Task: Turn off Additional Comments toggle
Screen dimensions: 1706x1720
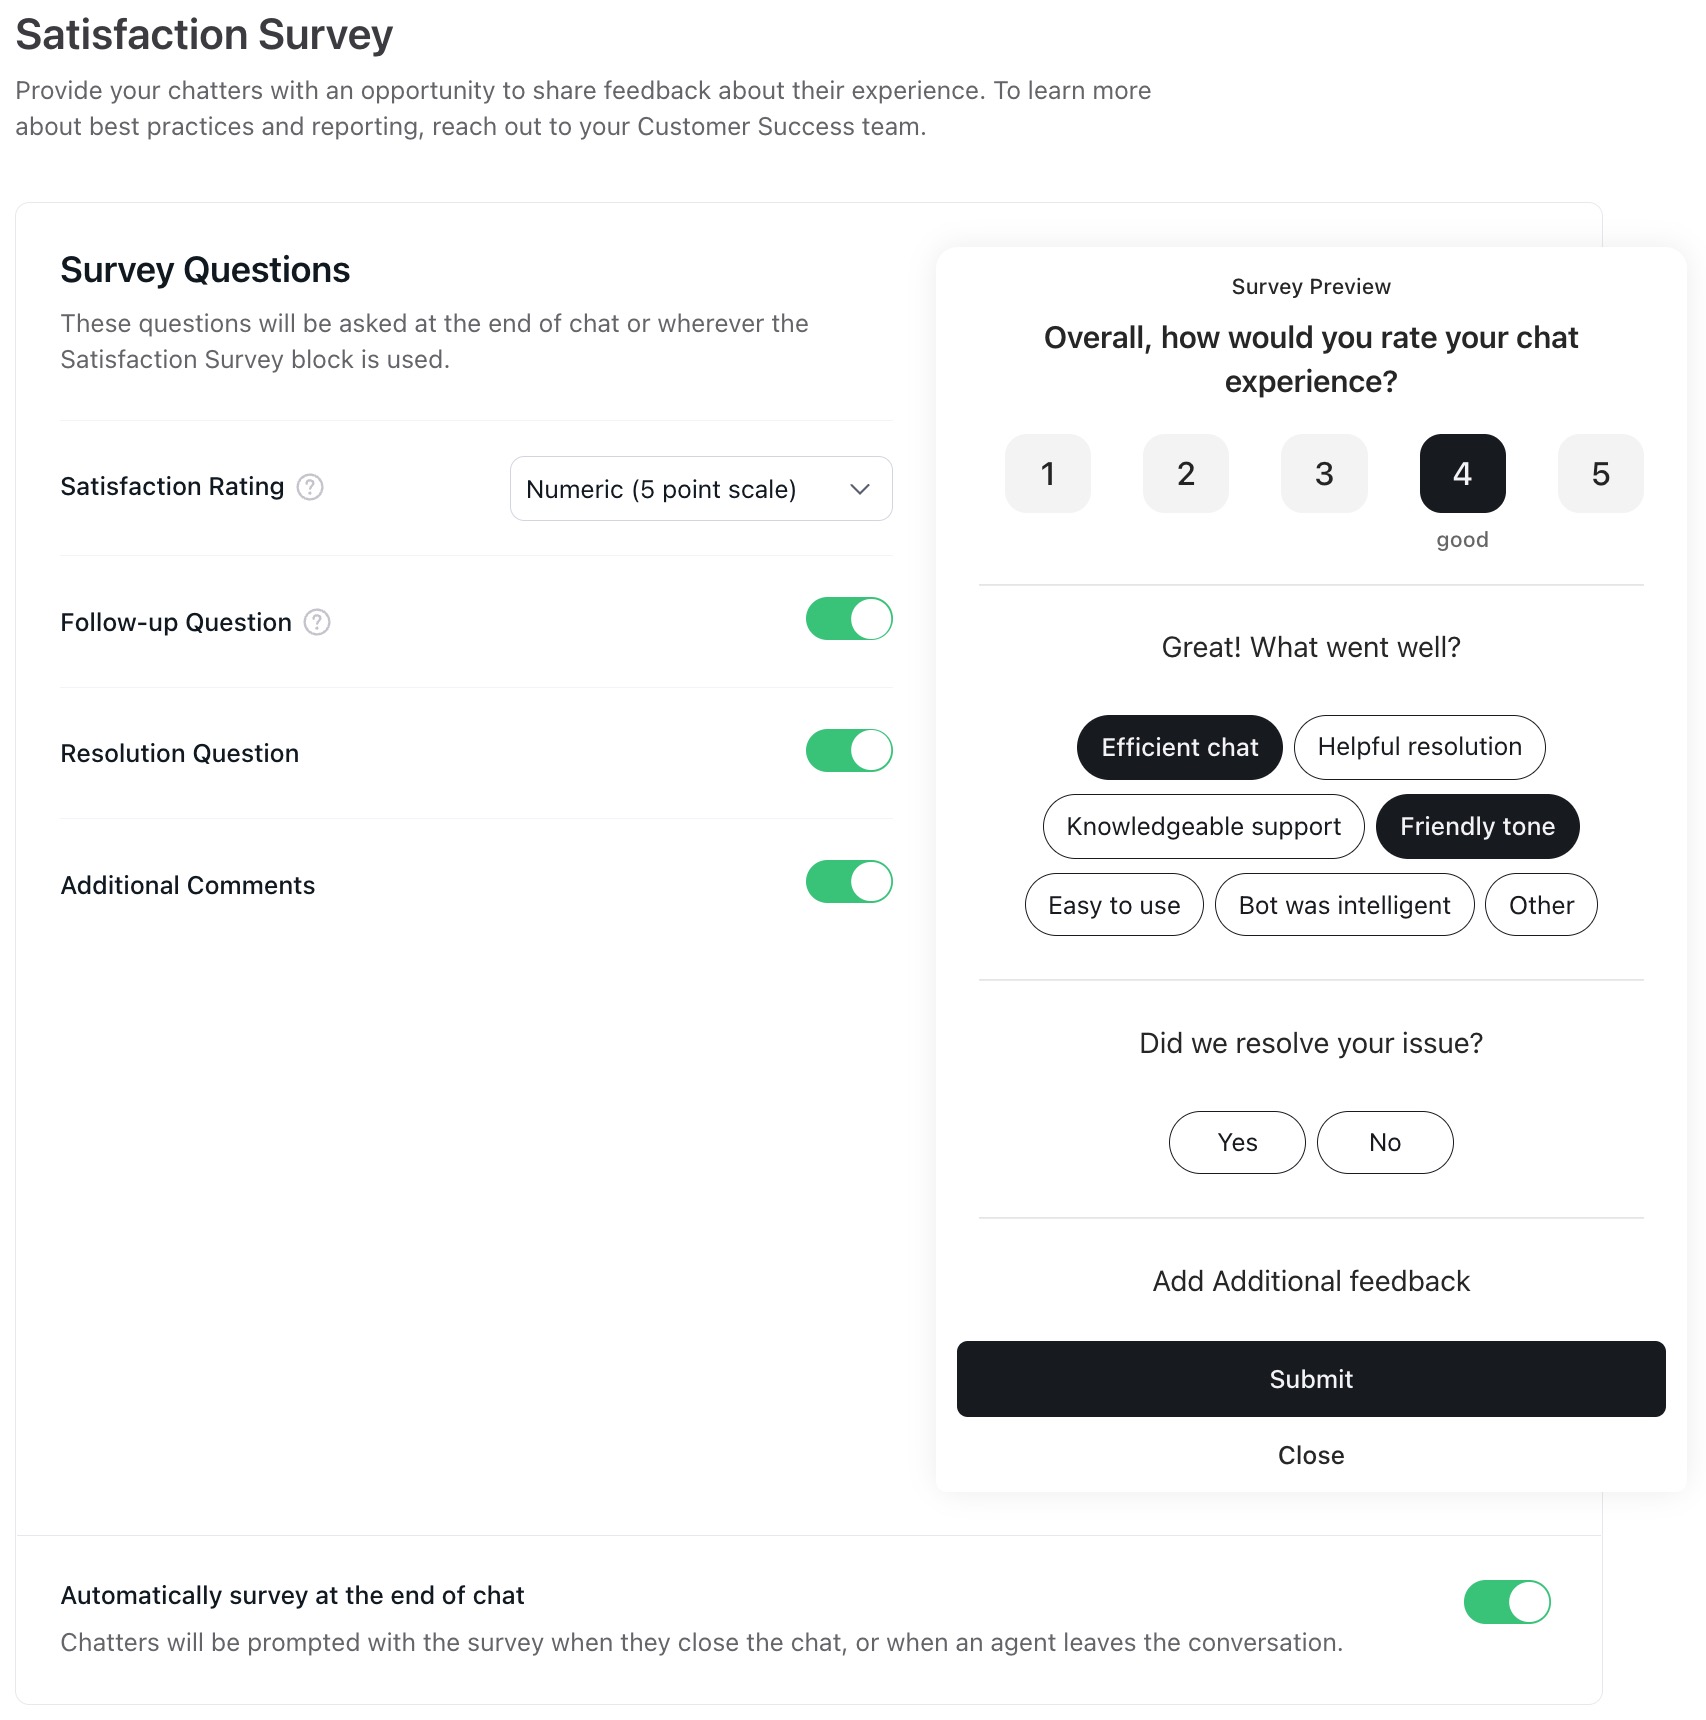Action: (848, 882)
